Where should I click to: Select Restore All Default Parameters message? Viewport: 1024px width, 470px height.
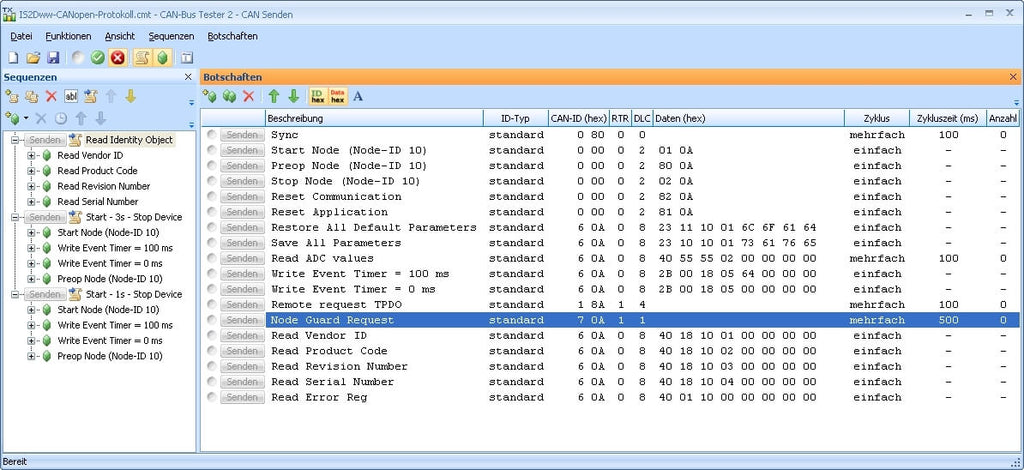tap(374, 227)
